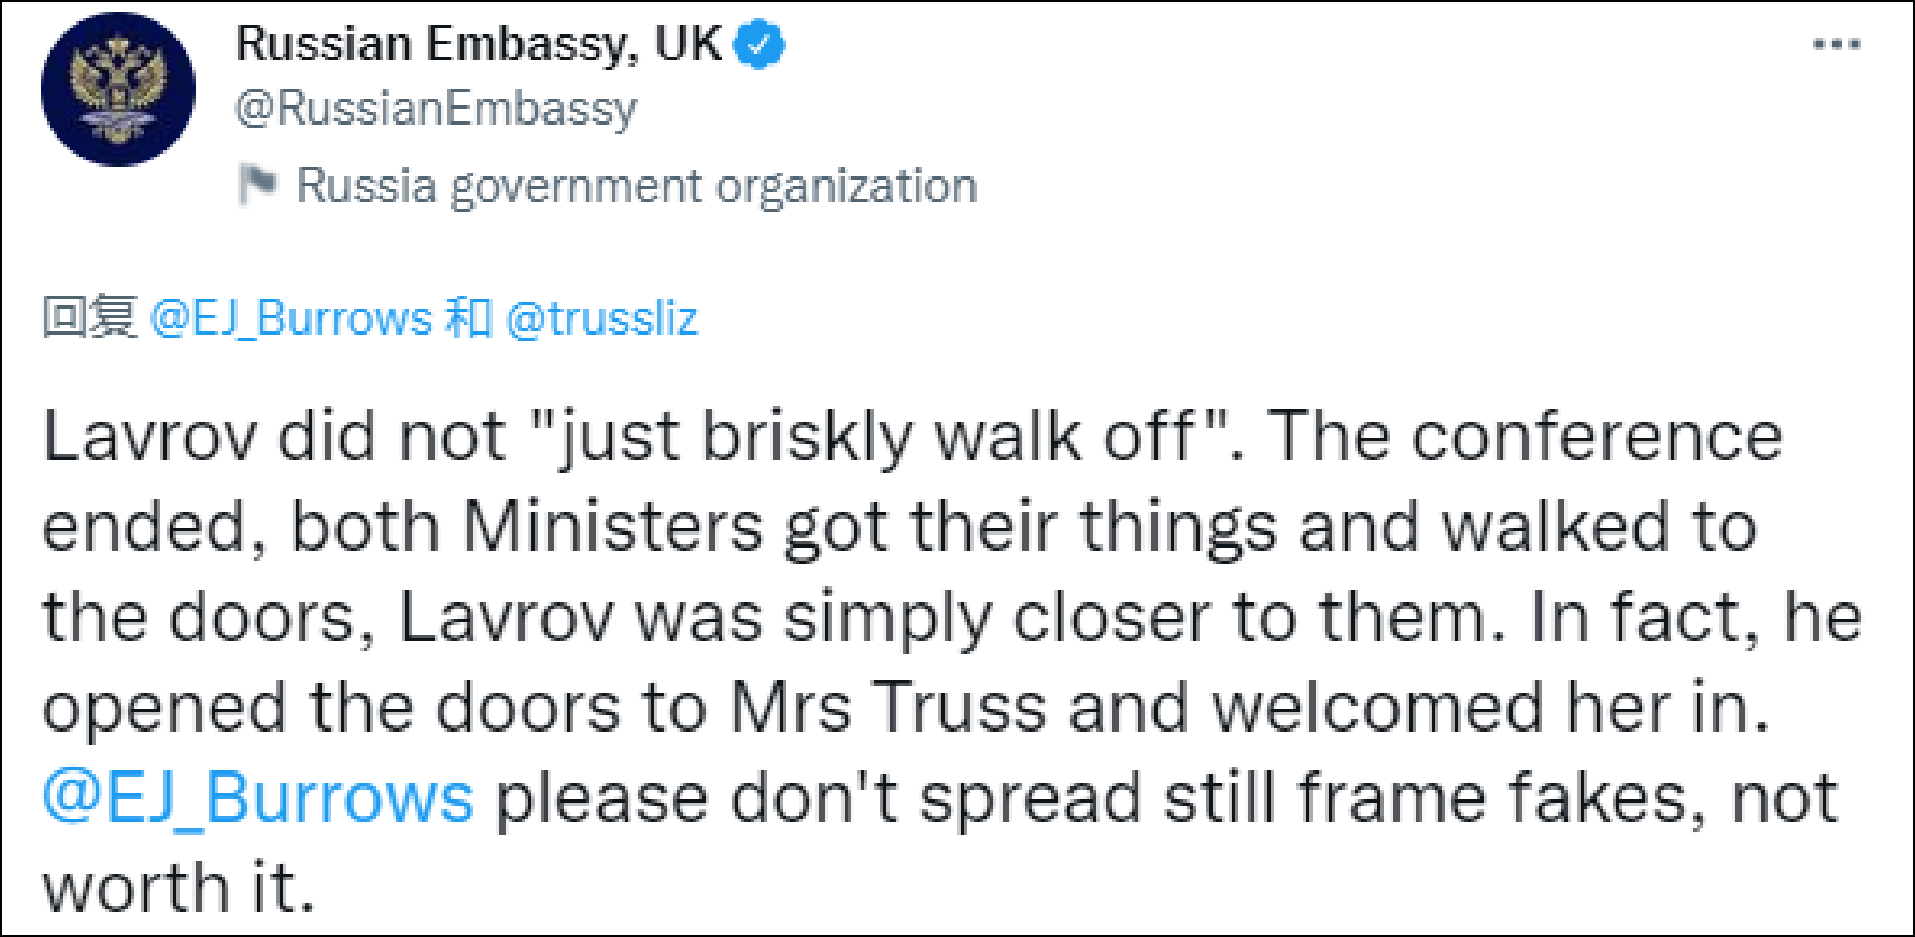The image size is (1915, 937).
Task: Open the "Russian Embassy, UK" display name
Action: pos(478,45)
